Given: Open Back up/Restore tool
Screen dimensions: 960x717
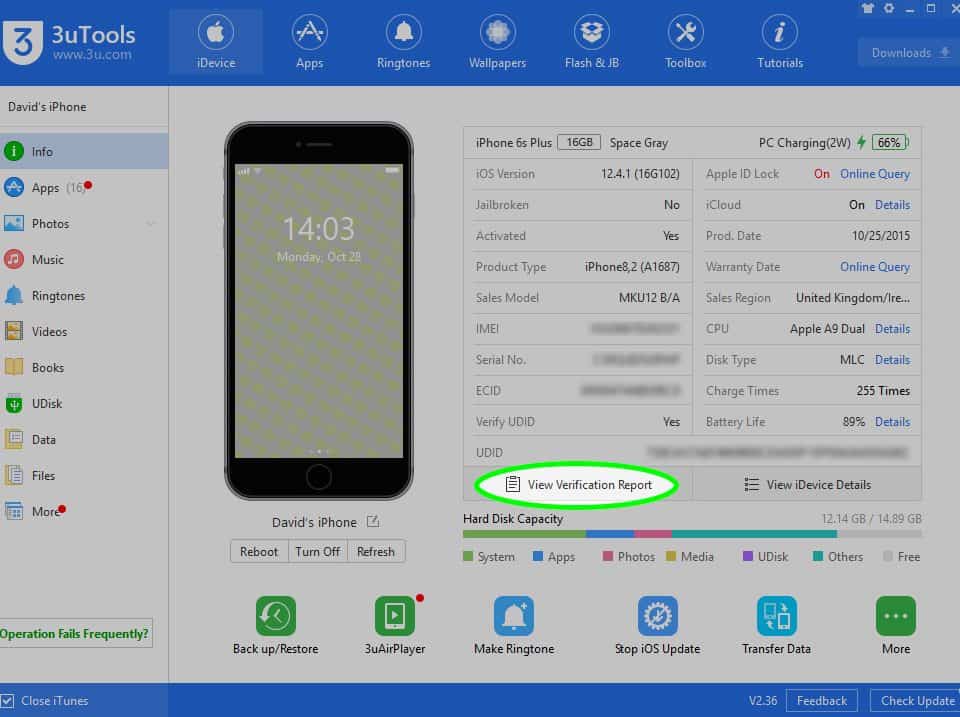Looking at the screenshot, I should [276, 625].
